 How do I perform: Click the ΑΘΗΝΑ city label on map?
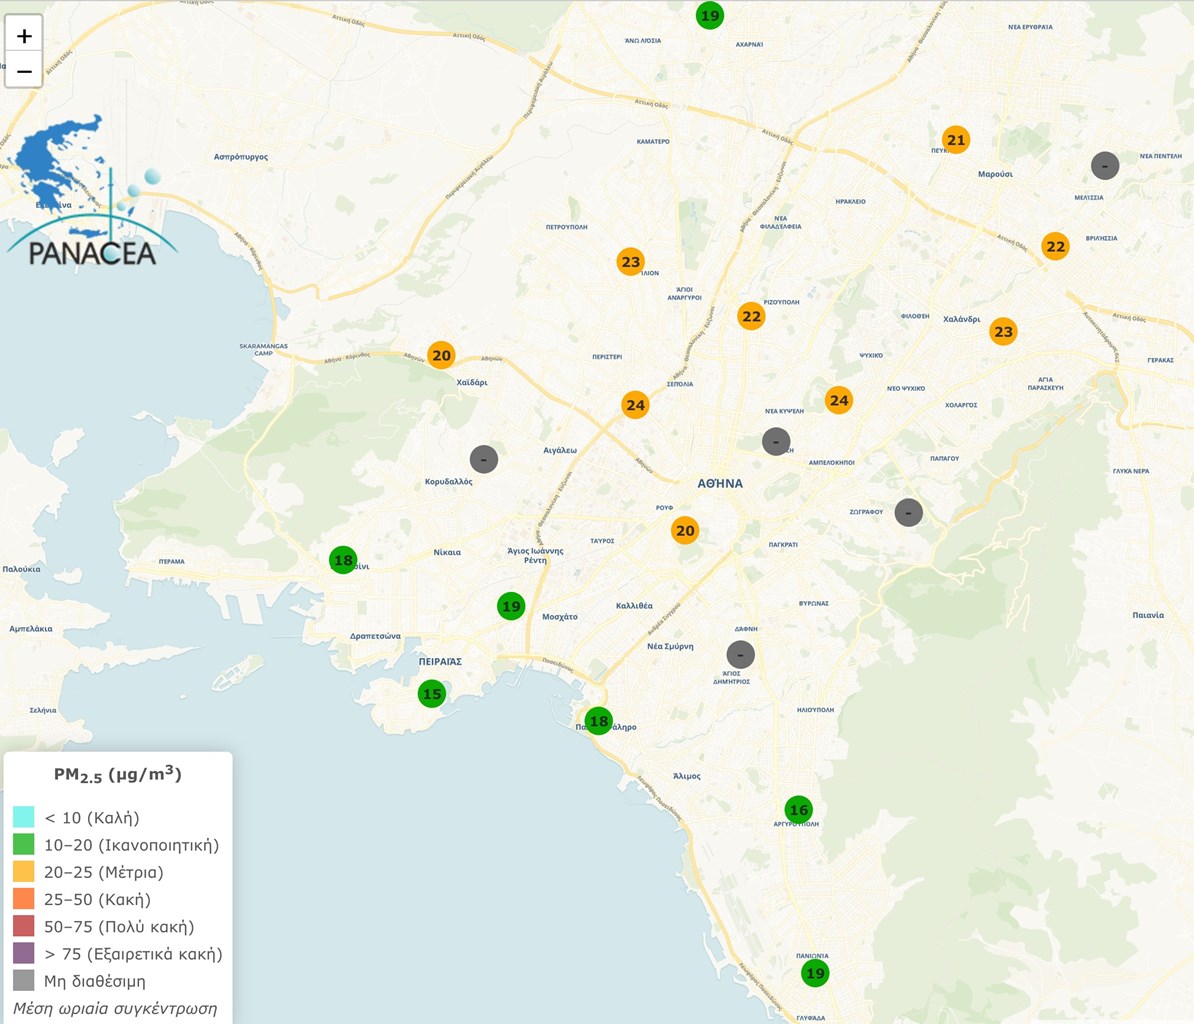click(x=720, y=484)
